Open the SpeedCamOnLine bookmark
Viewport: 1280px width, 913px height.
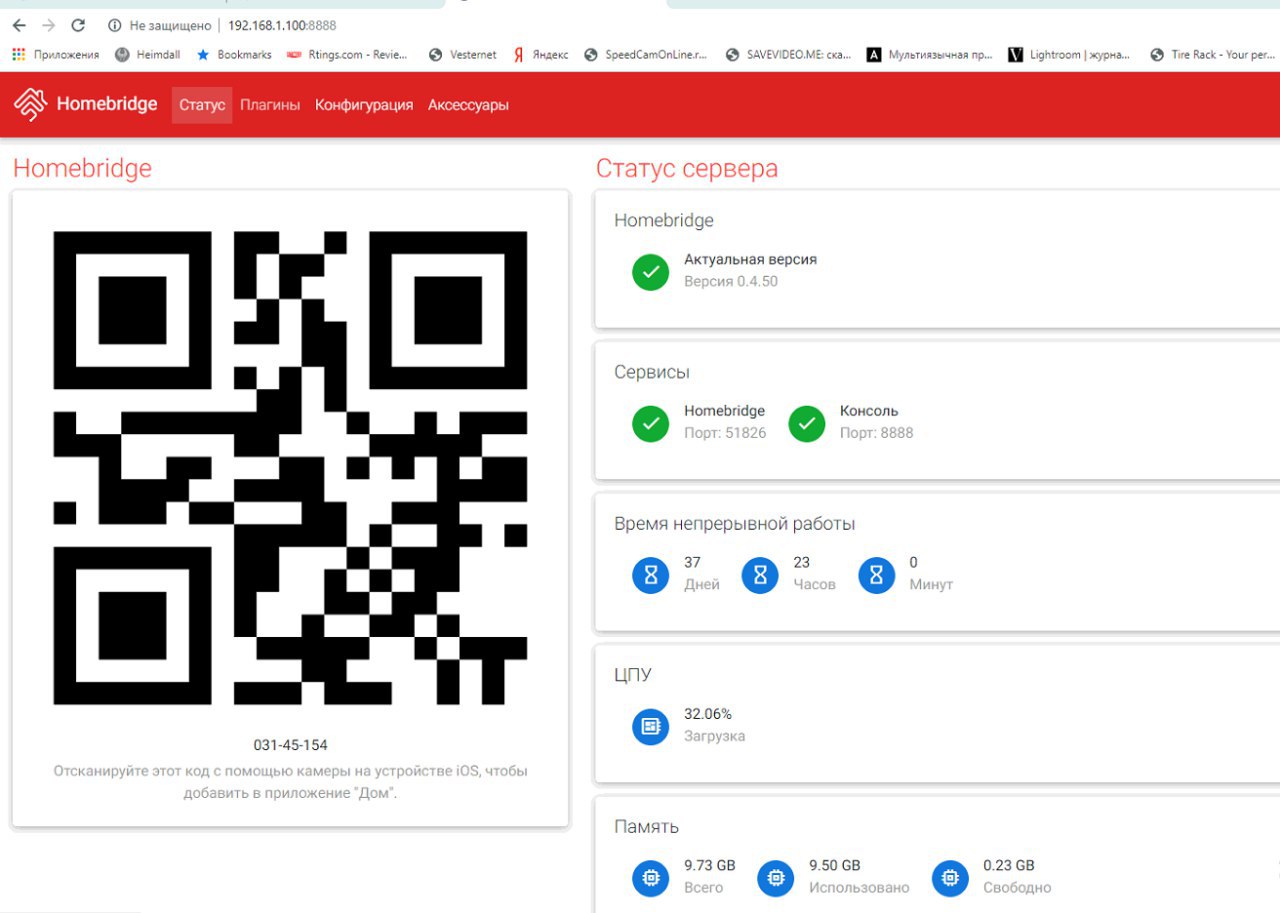point(646,55)
